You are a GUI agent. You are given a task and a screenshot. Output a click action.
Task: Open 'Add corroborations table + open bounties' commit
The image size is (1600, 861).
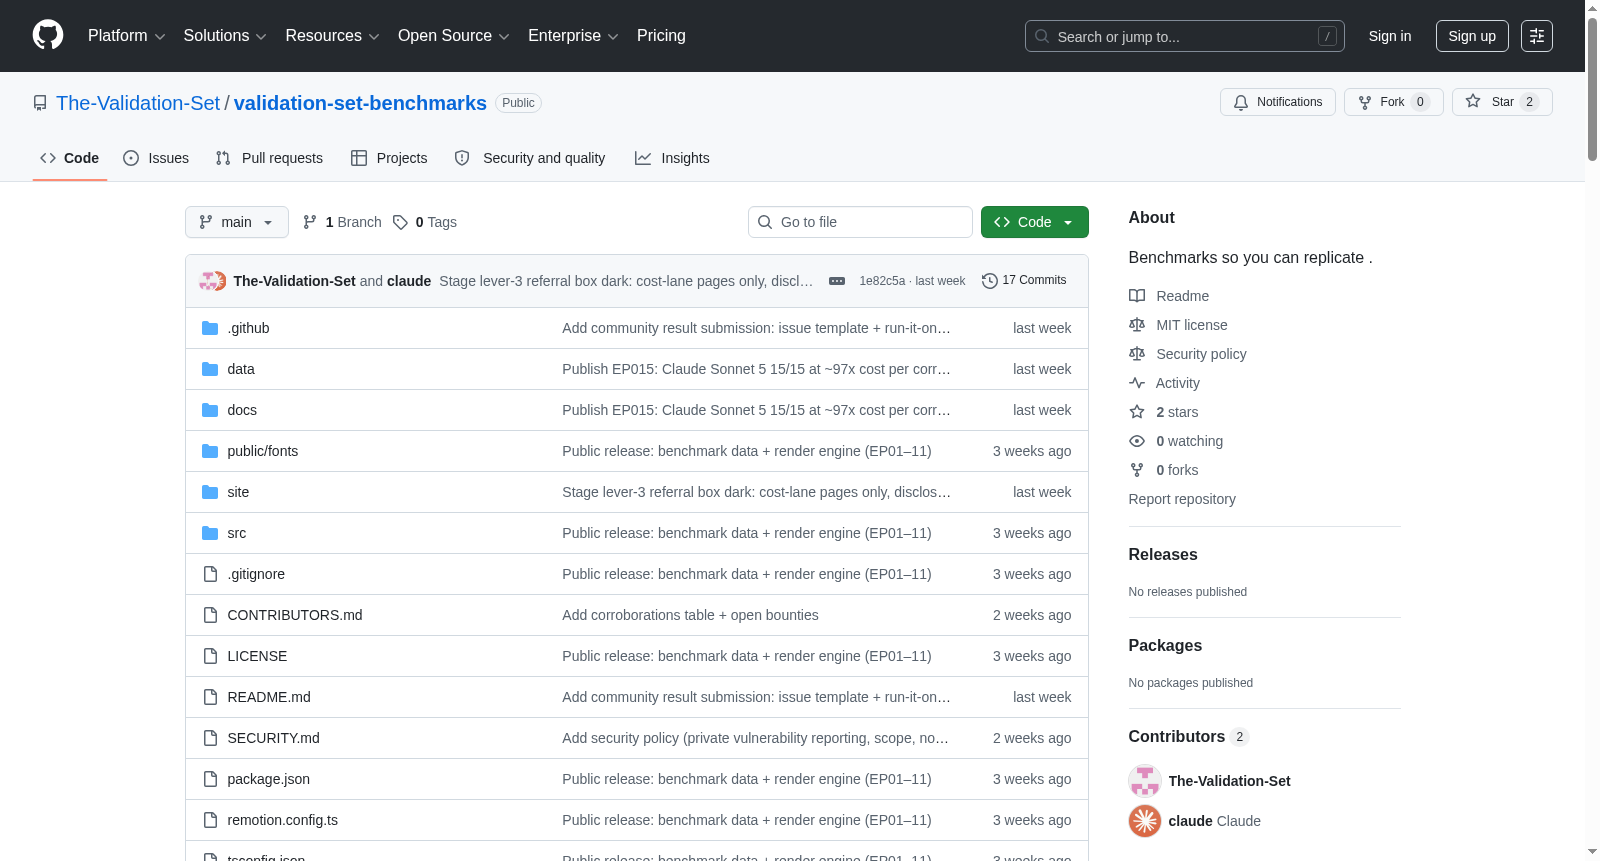pyautogui.click(x=690, y=615)
